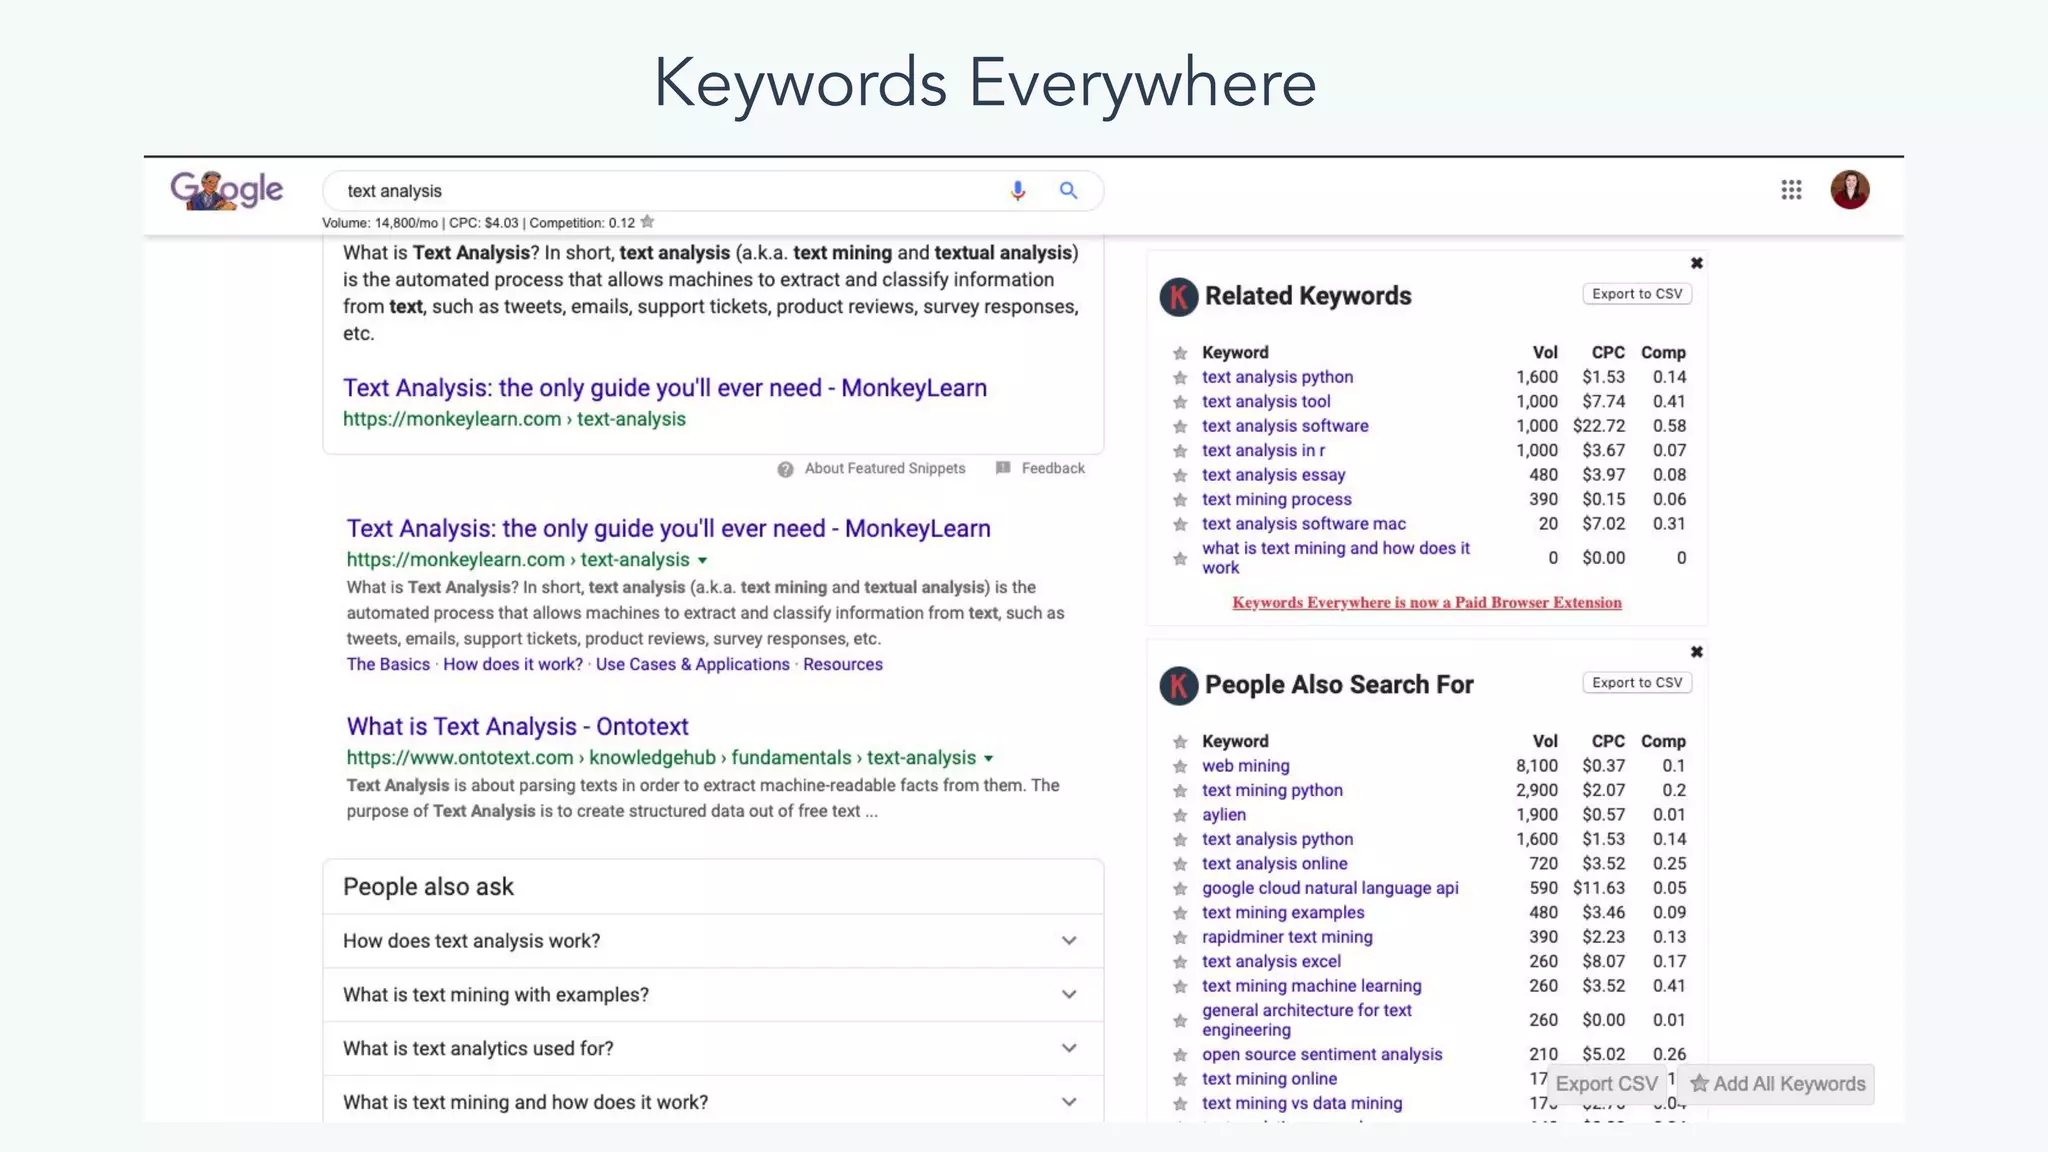
Task: Expand 'What is text analytics used for?'
Action: pos(713,1048)
